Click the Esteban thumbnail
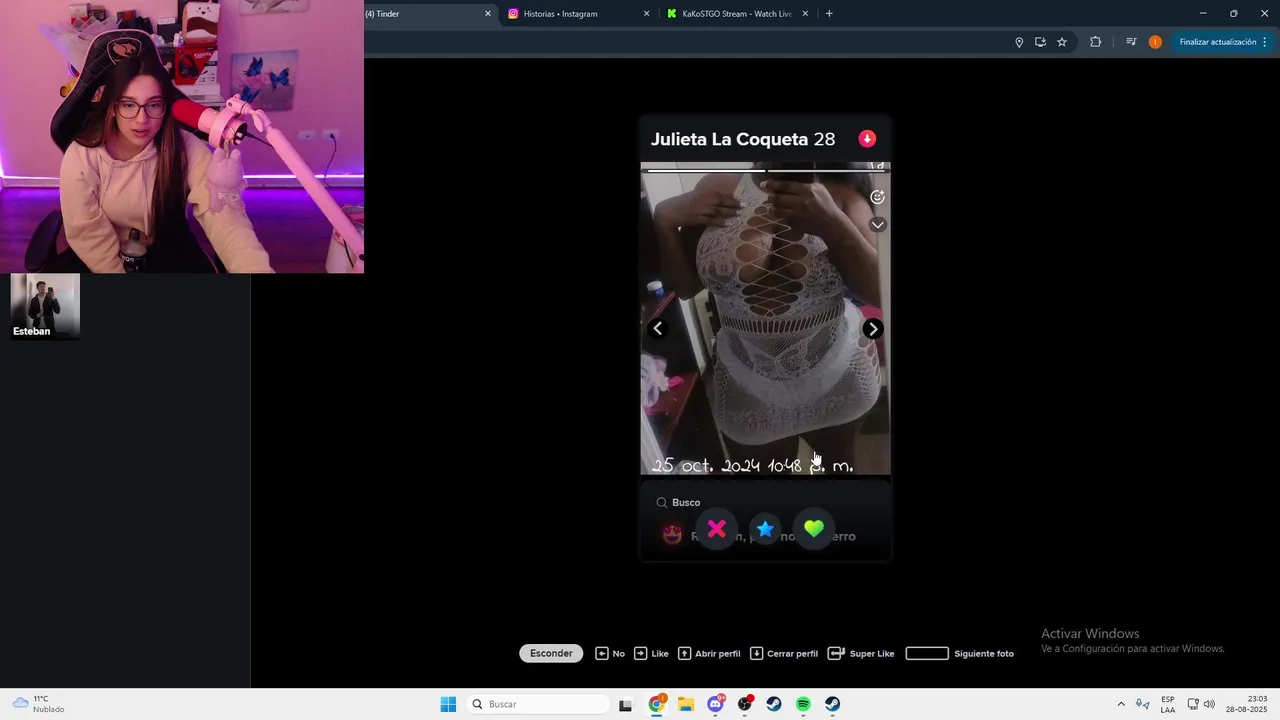Screen dimensions: 1280x720 (x=45, y=307)
